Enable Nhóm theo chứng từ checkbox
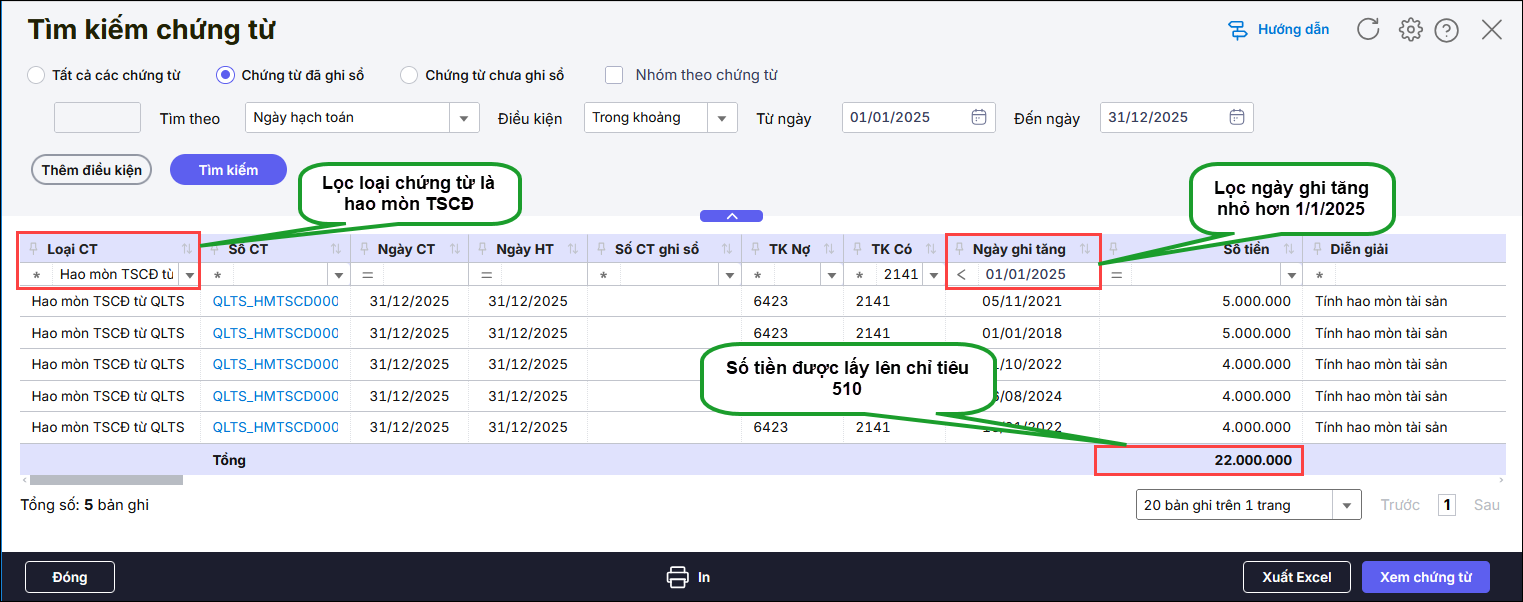 (614, 75)
